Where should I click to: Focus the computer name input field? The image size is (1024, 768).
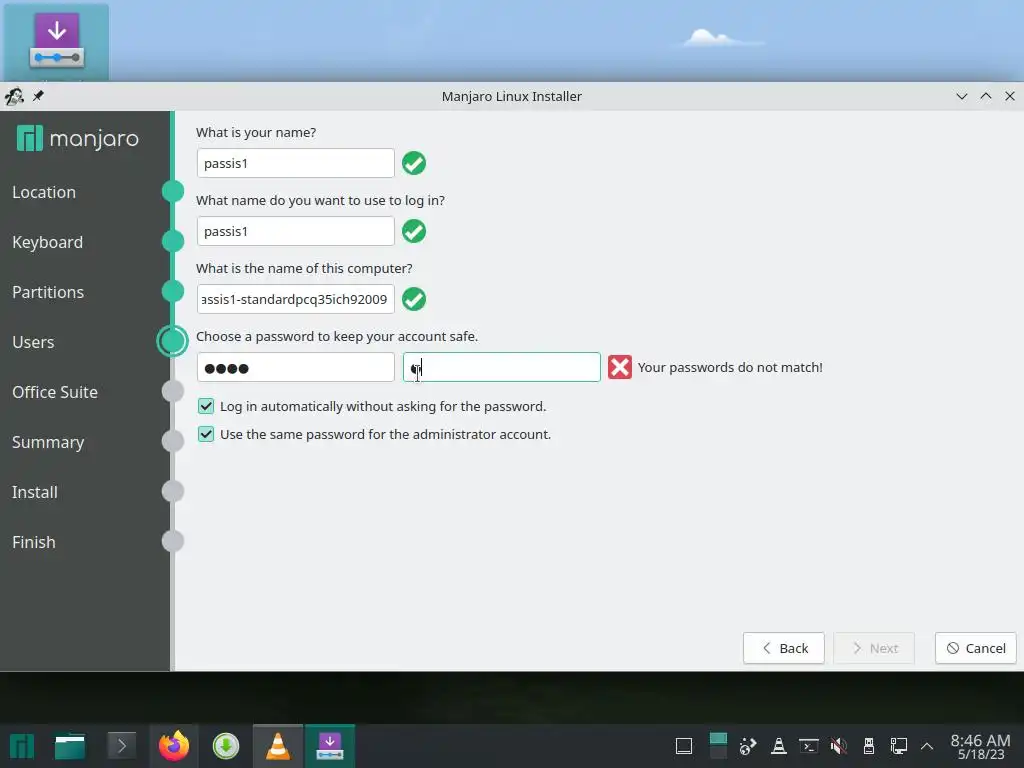tap(296, 299)
